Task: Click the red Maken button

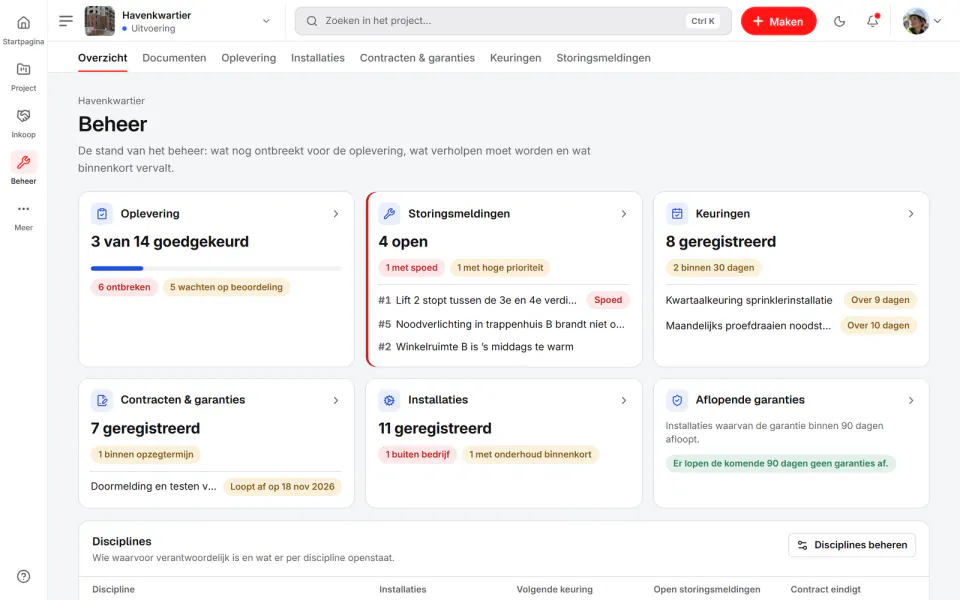Action: point(778,21)
